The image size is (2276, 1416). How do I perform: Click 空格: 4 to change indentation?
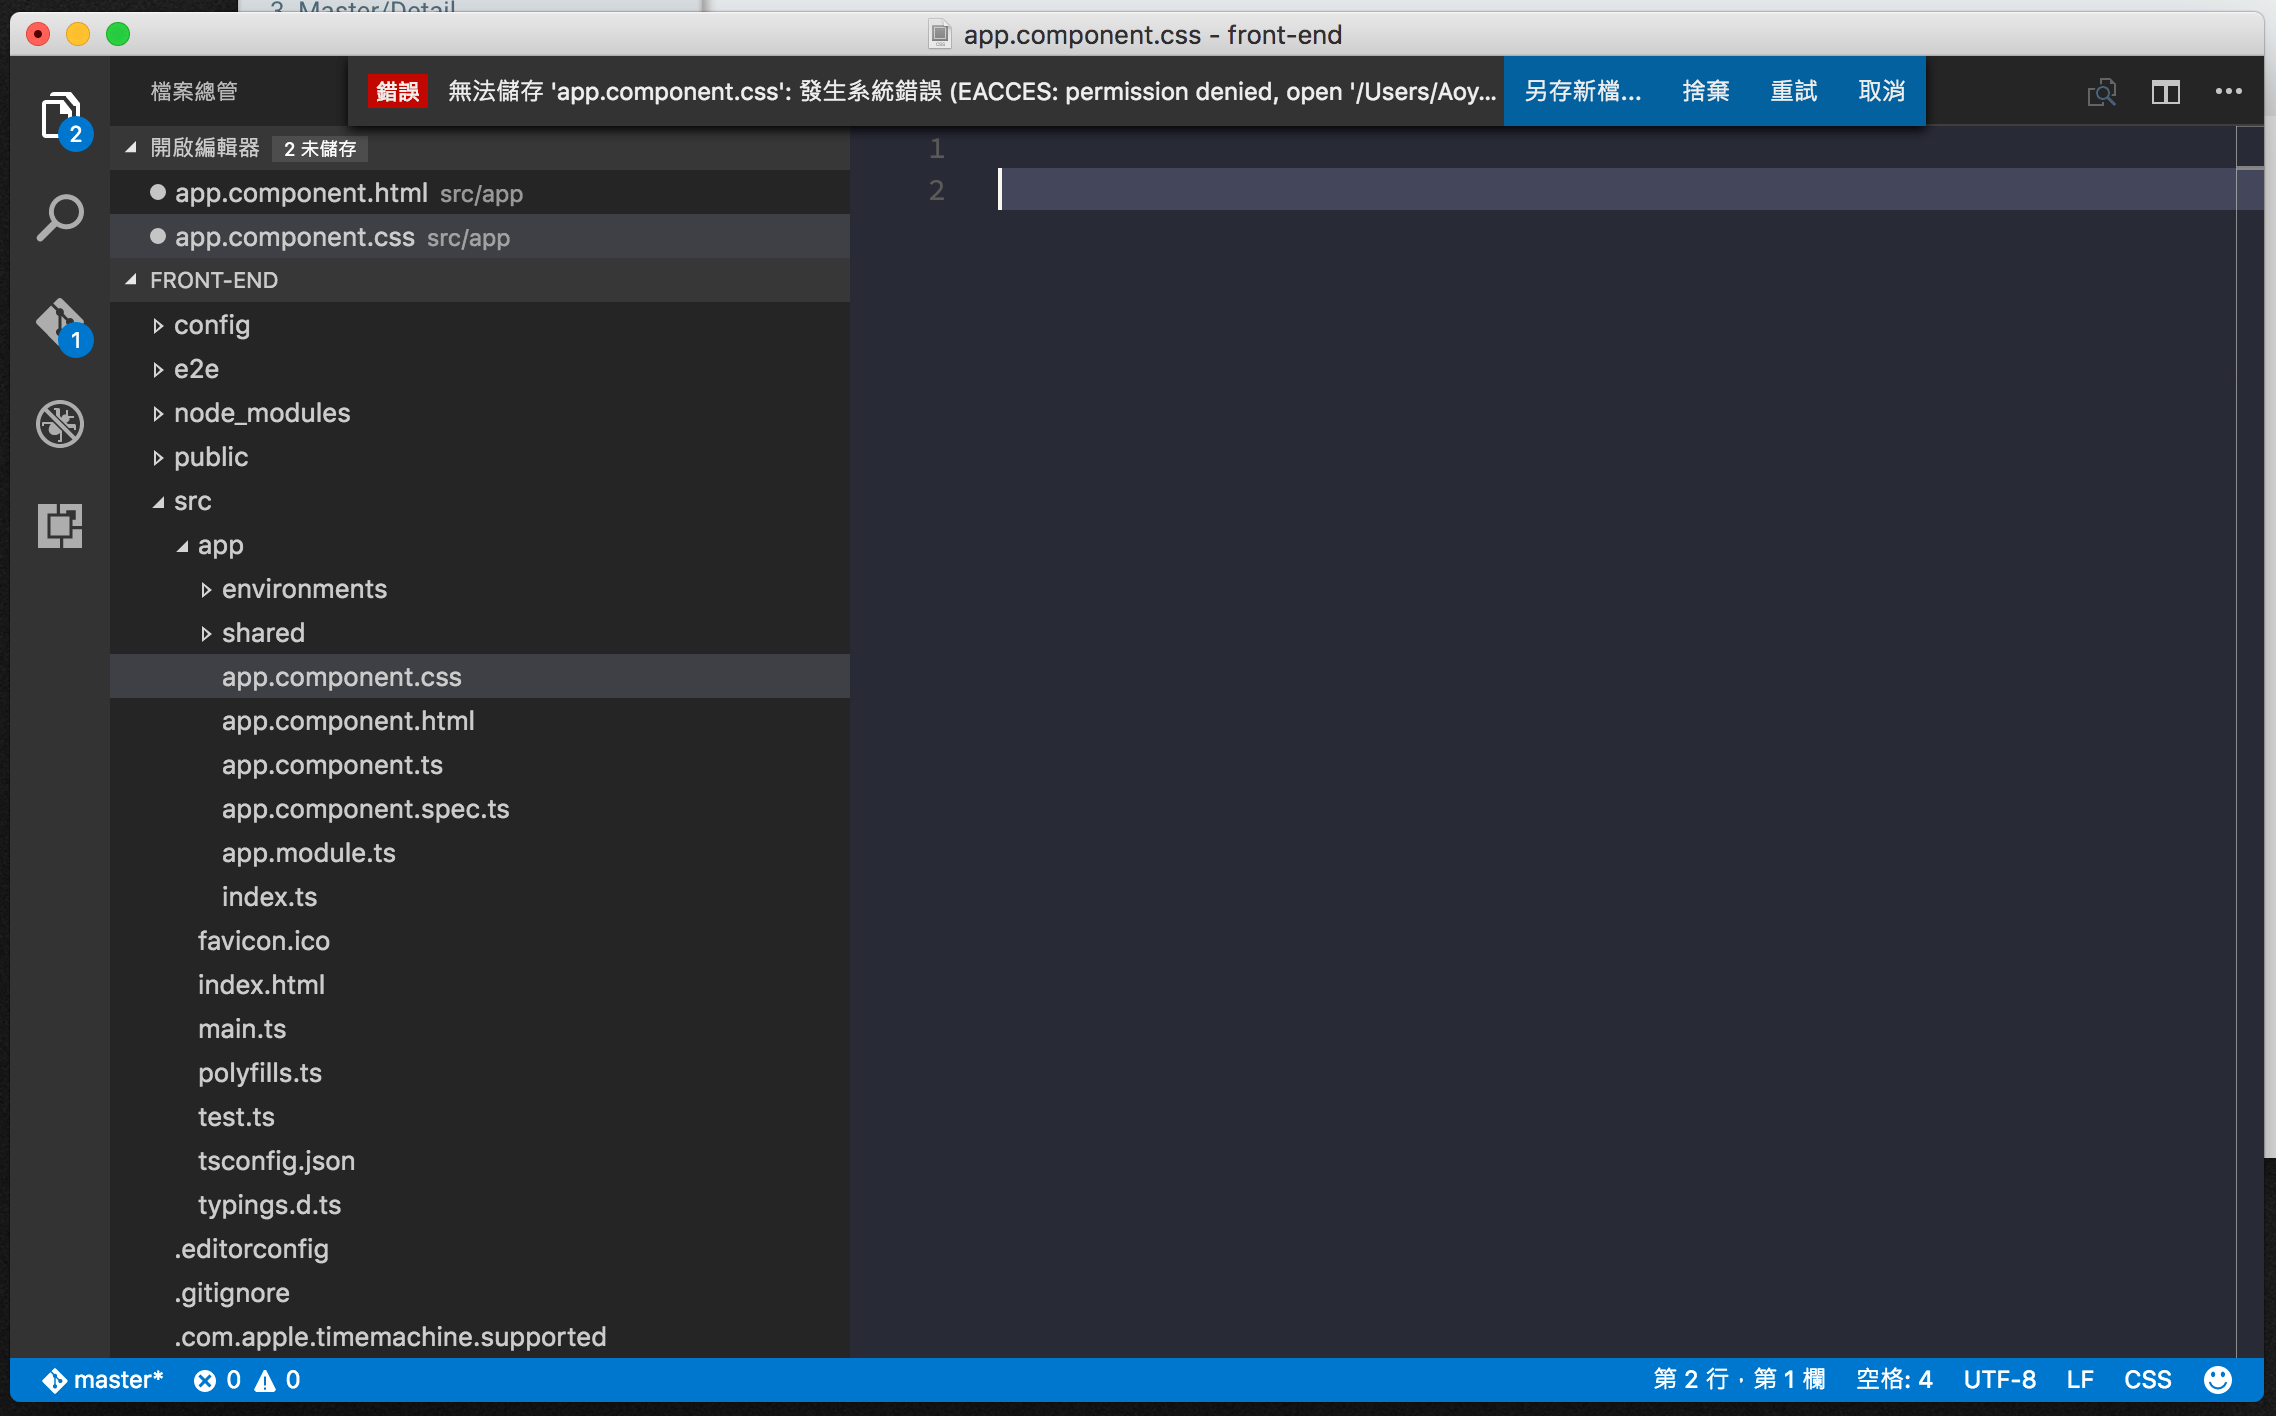(1893, 1379)
